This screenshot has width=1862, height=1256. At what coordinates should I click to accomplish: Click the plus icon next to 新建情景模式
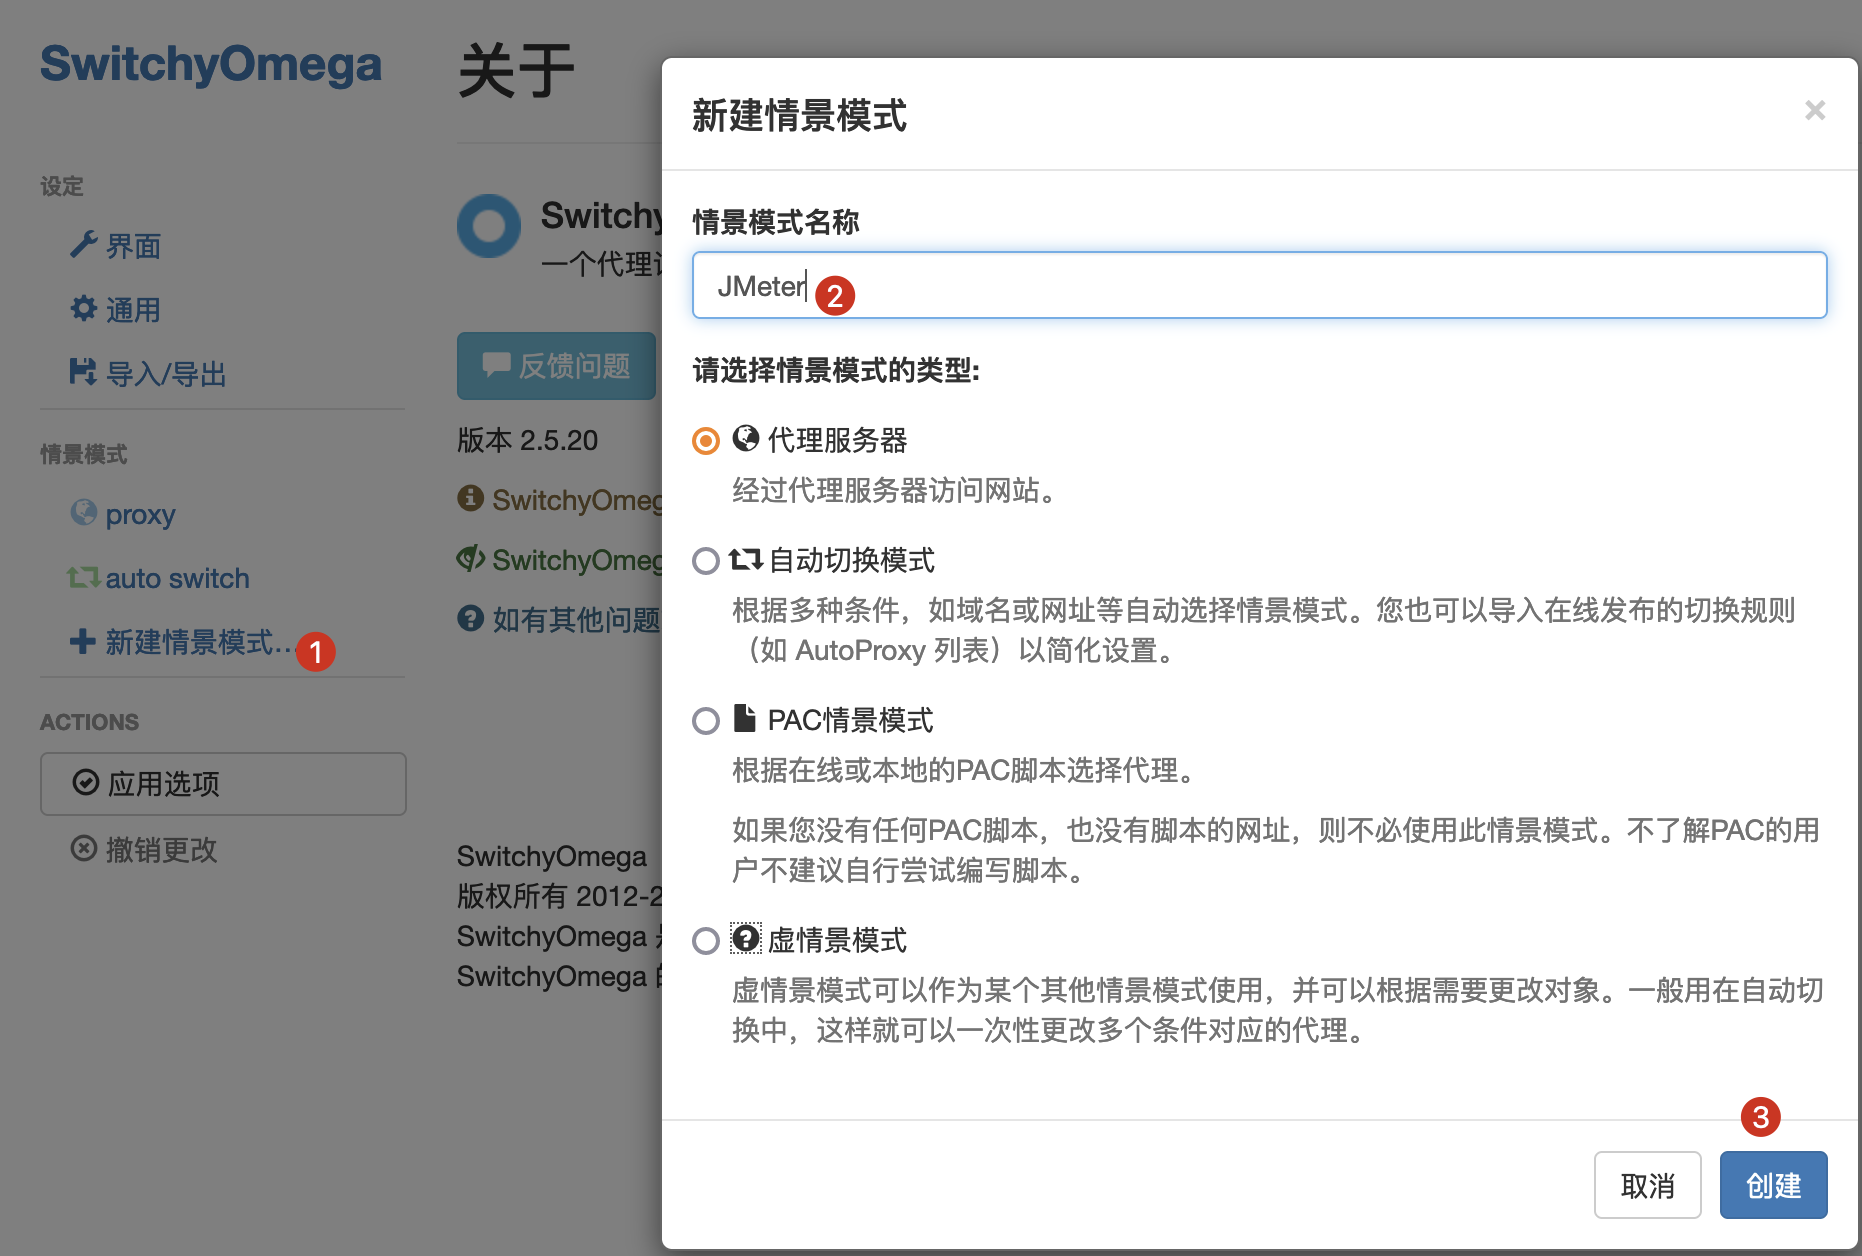pyautogui.click(x=83, y=641)
